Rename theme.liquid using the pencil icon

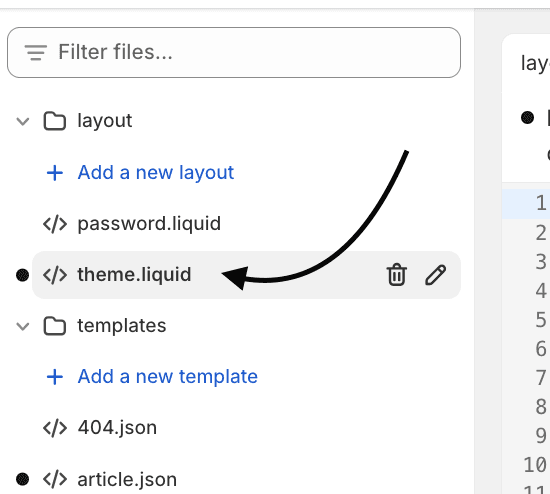tap(436, 275)
